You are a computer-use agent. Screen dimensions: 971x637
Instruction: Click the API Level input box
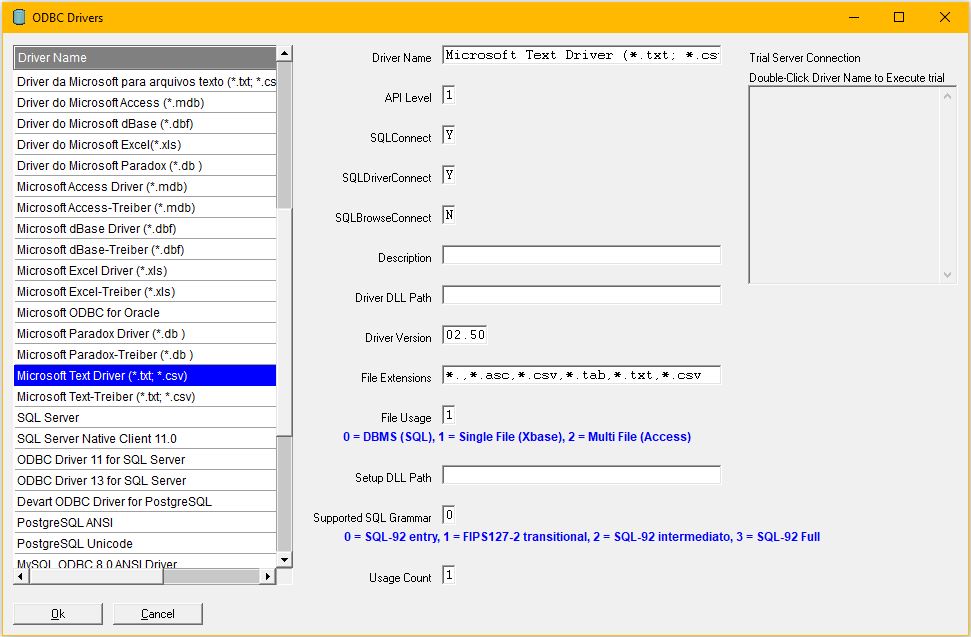point(449,95)
